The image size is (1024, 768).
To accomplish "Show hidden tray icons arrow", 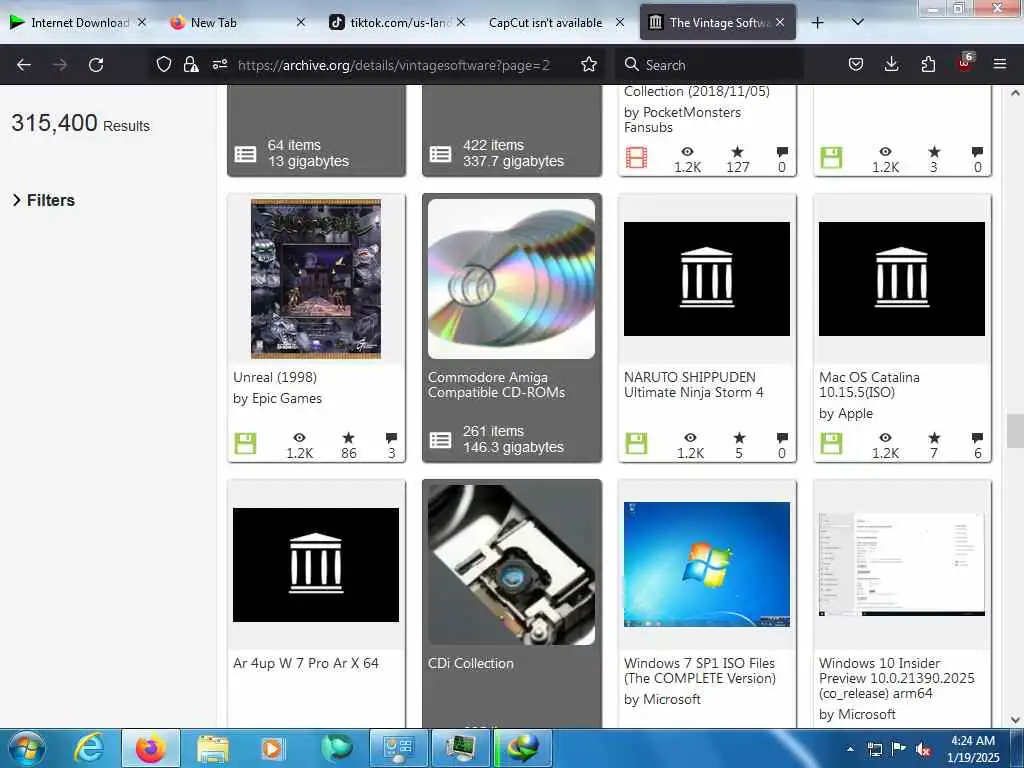I will [850, 749].
